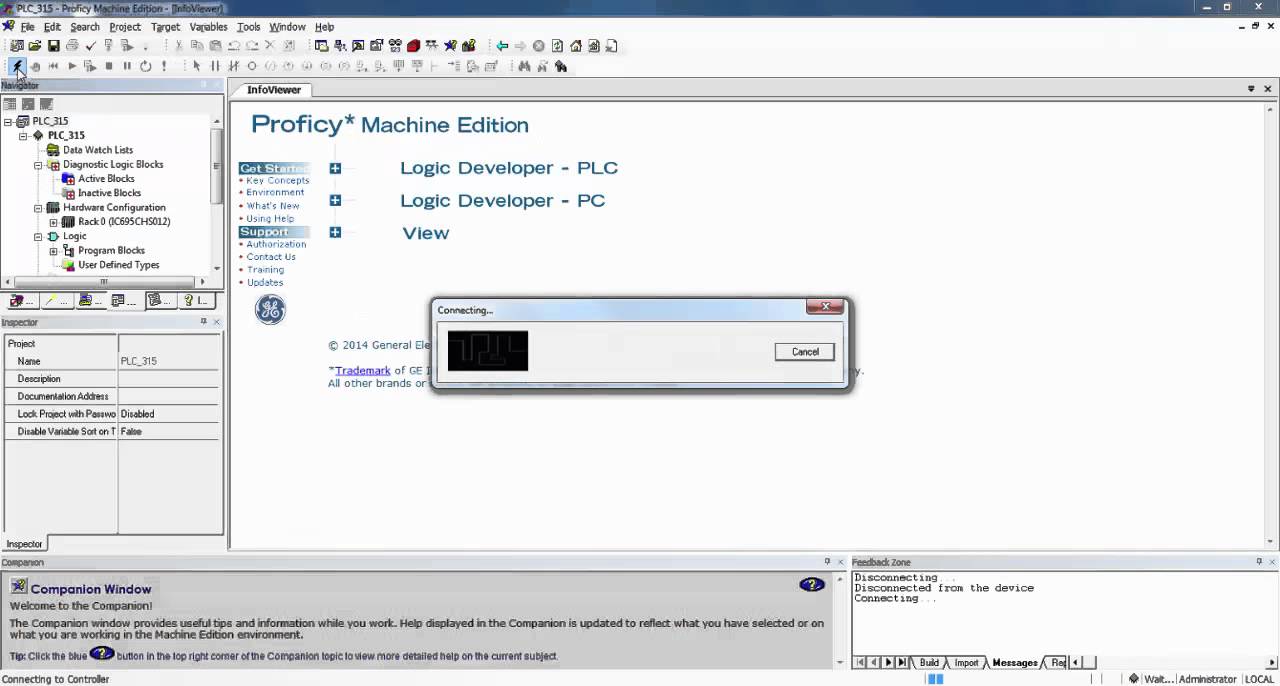Image resolution: width=1280 pixels, height=686 pixels.
Task: Expand Program Blocks node
Action: (x=53, y=251)
